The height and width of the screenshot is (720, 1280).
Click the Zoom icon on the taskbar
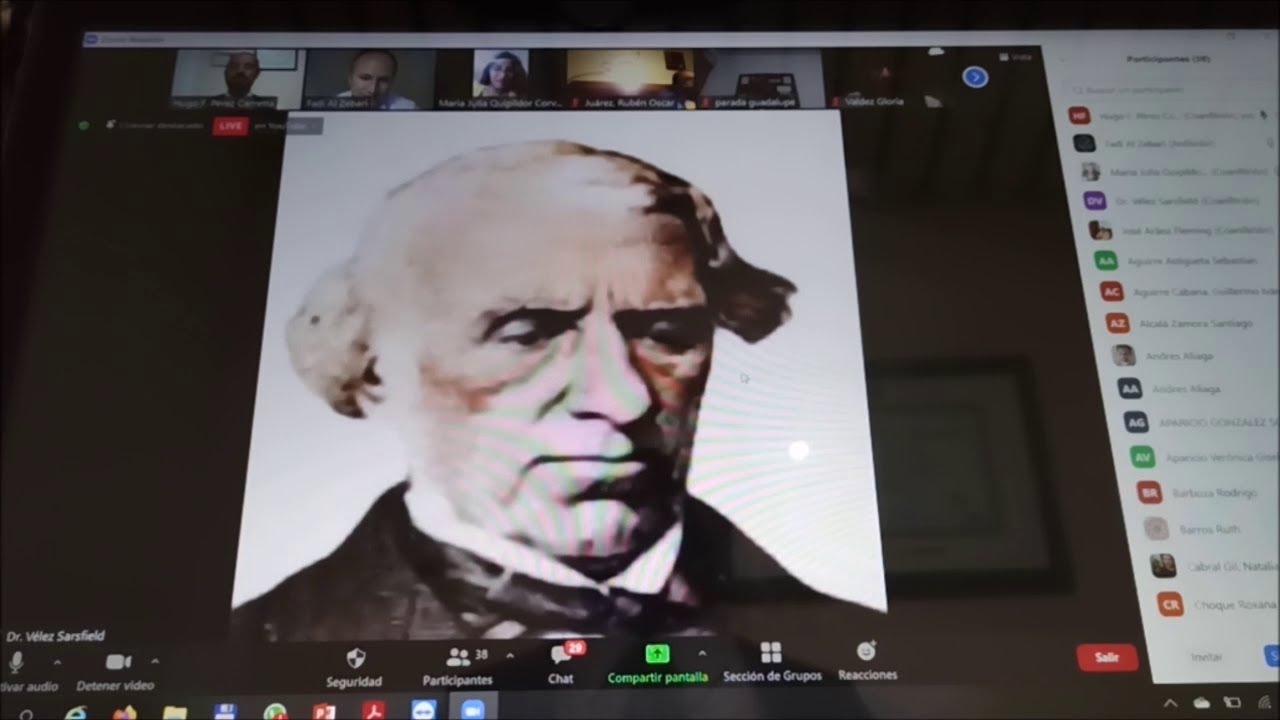coord(473,710)
